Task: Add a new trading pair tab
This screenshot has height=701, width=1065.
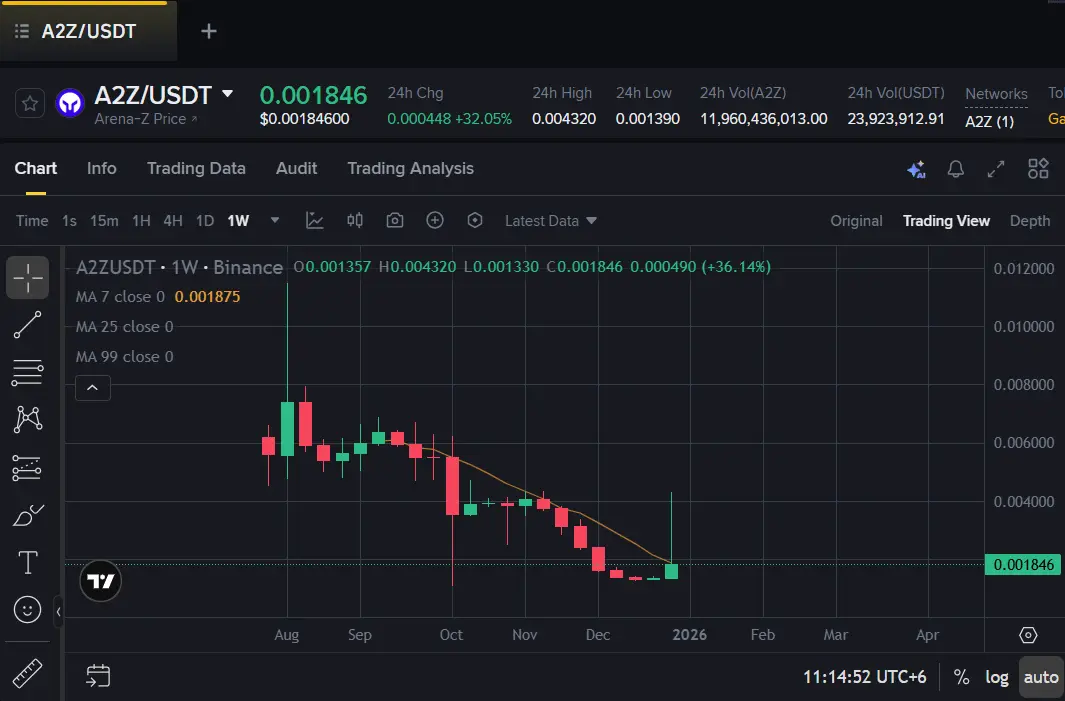Action: (209, 31)
